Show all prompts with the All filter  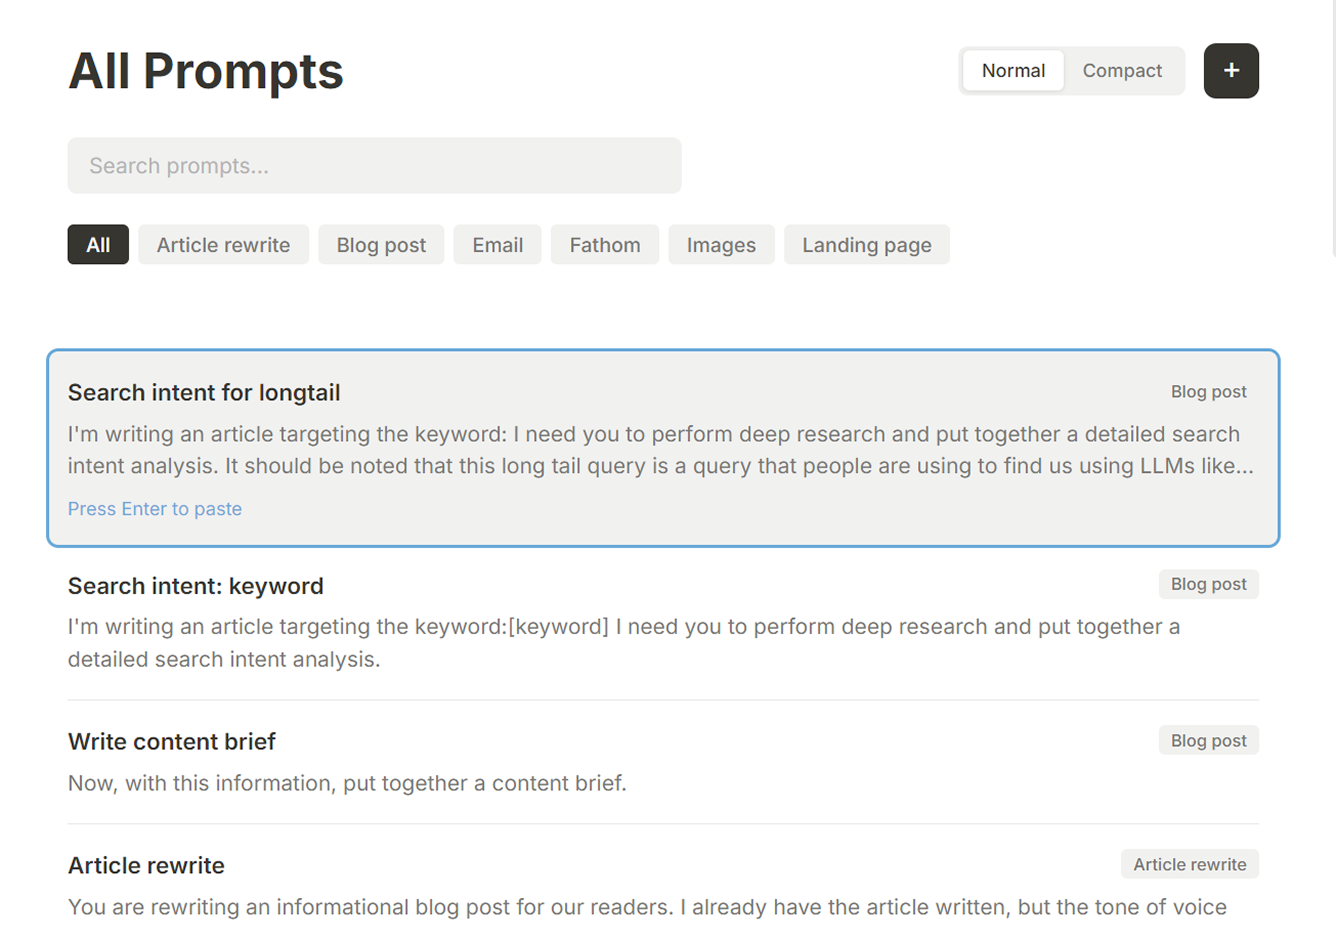97,244
